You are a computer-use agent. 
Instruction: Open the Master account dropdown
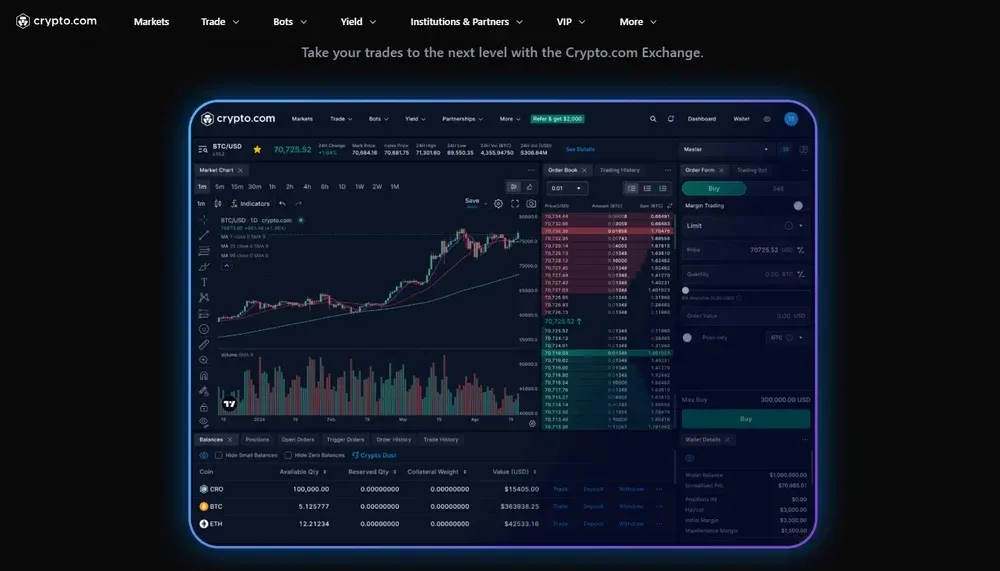pyautogui.click(x=726, y=149)
